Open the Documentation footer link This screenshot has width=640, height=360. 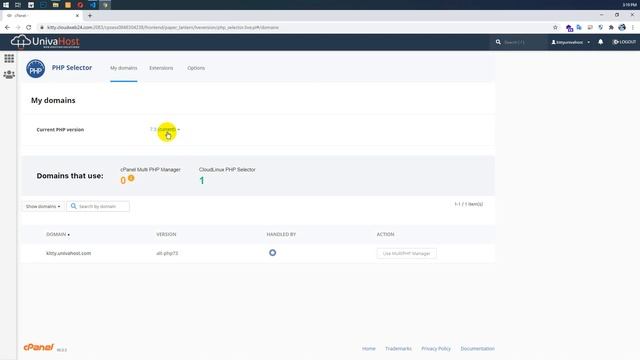[478, 349]
